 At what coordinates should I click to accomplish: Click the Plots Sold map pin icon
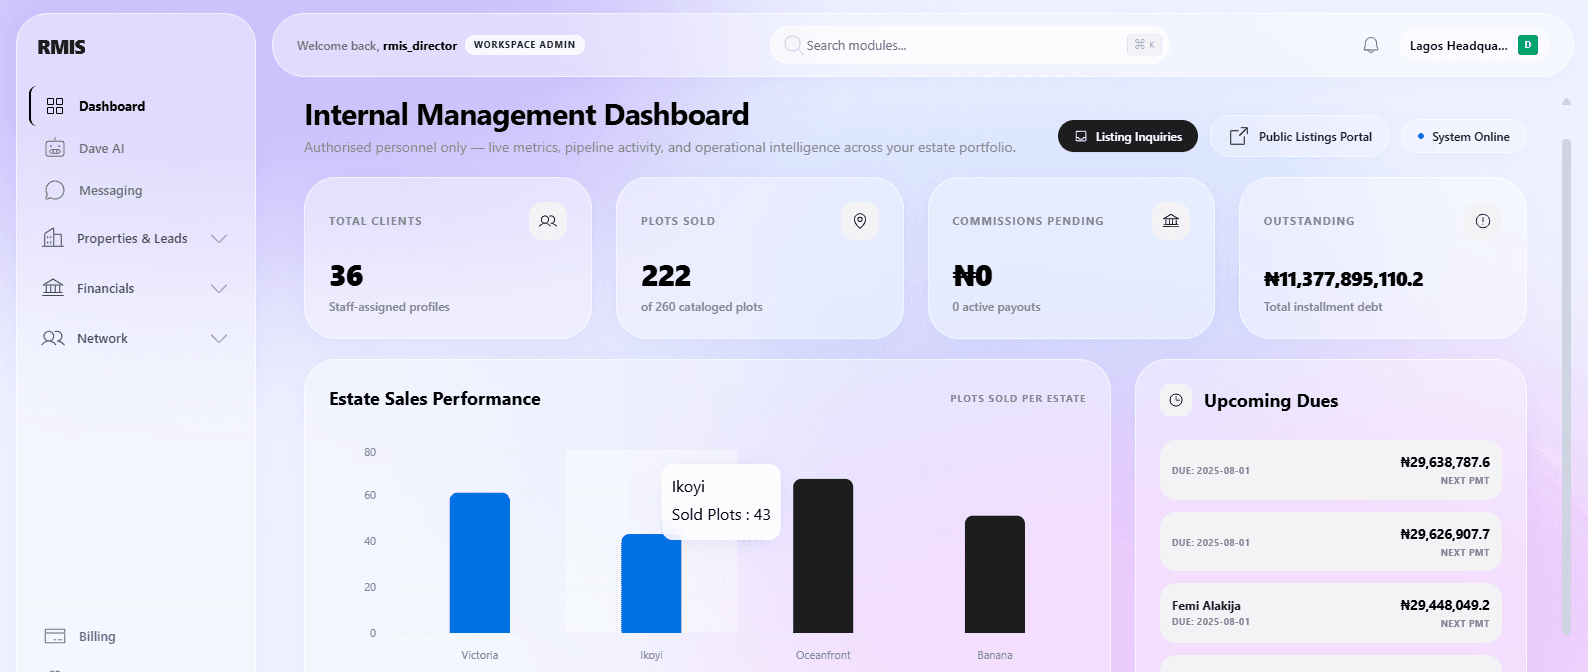(x=860, y=221)
